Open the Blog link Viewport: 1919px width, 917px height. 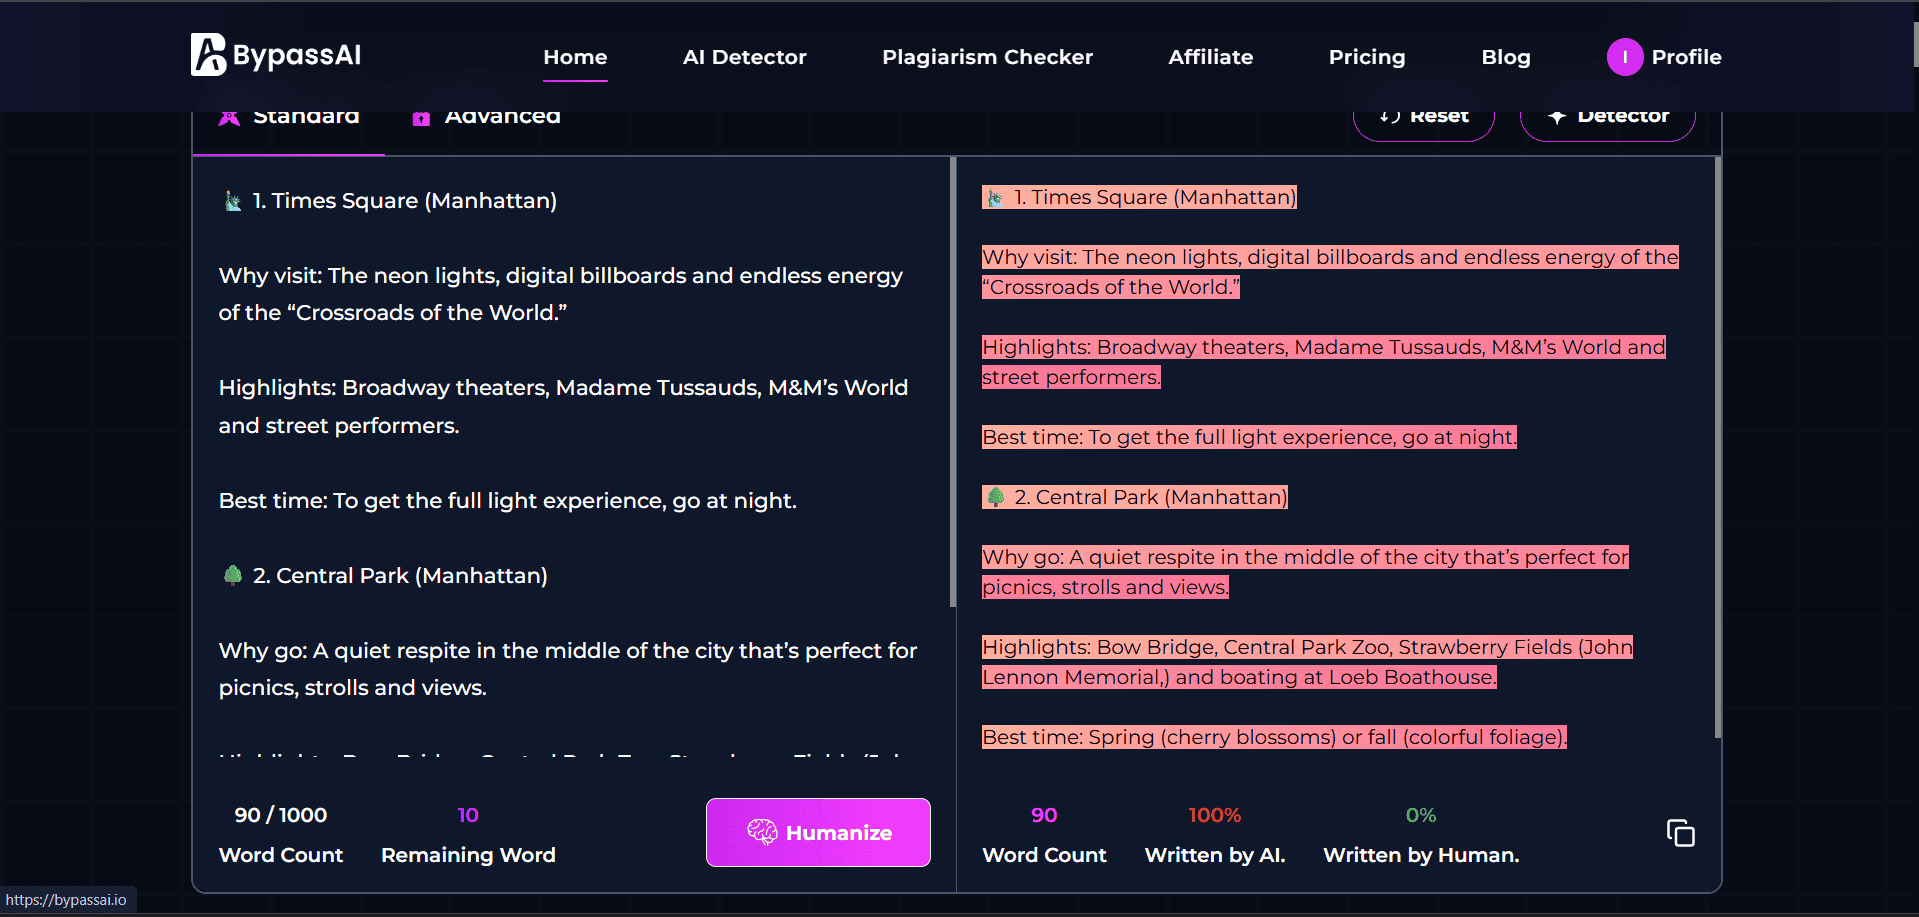pos(1505,57)
